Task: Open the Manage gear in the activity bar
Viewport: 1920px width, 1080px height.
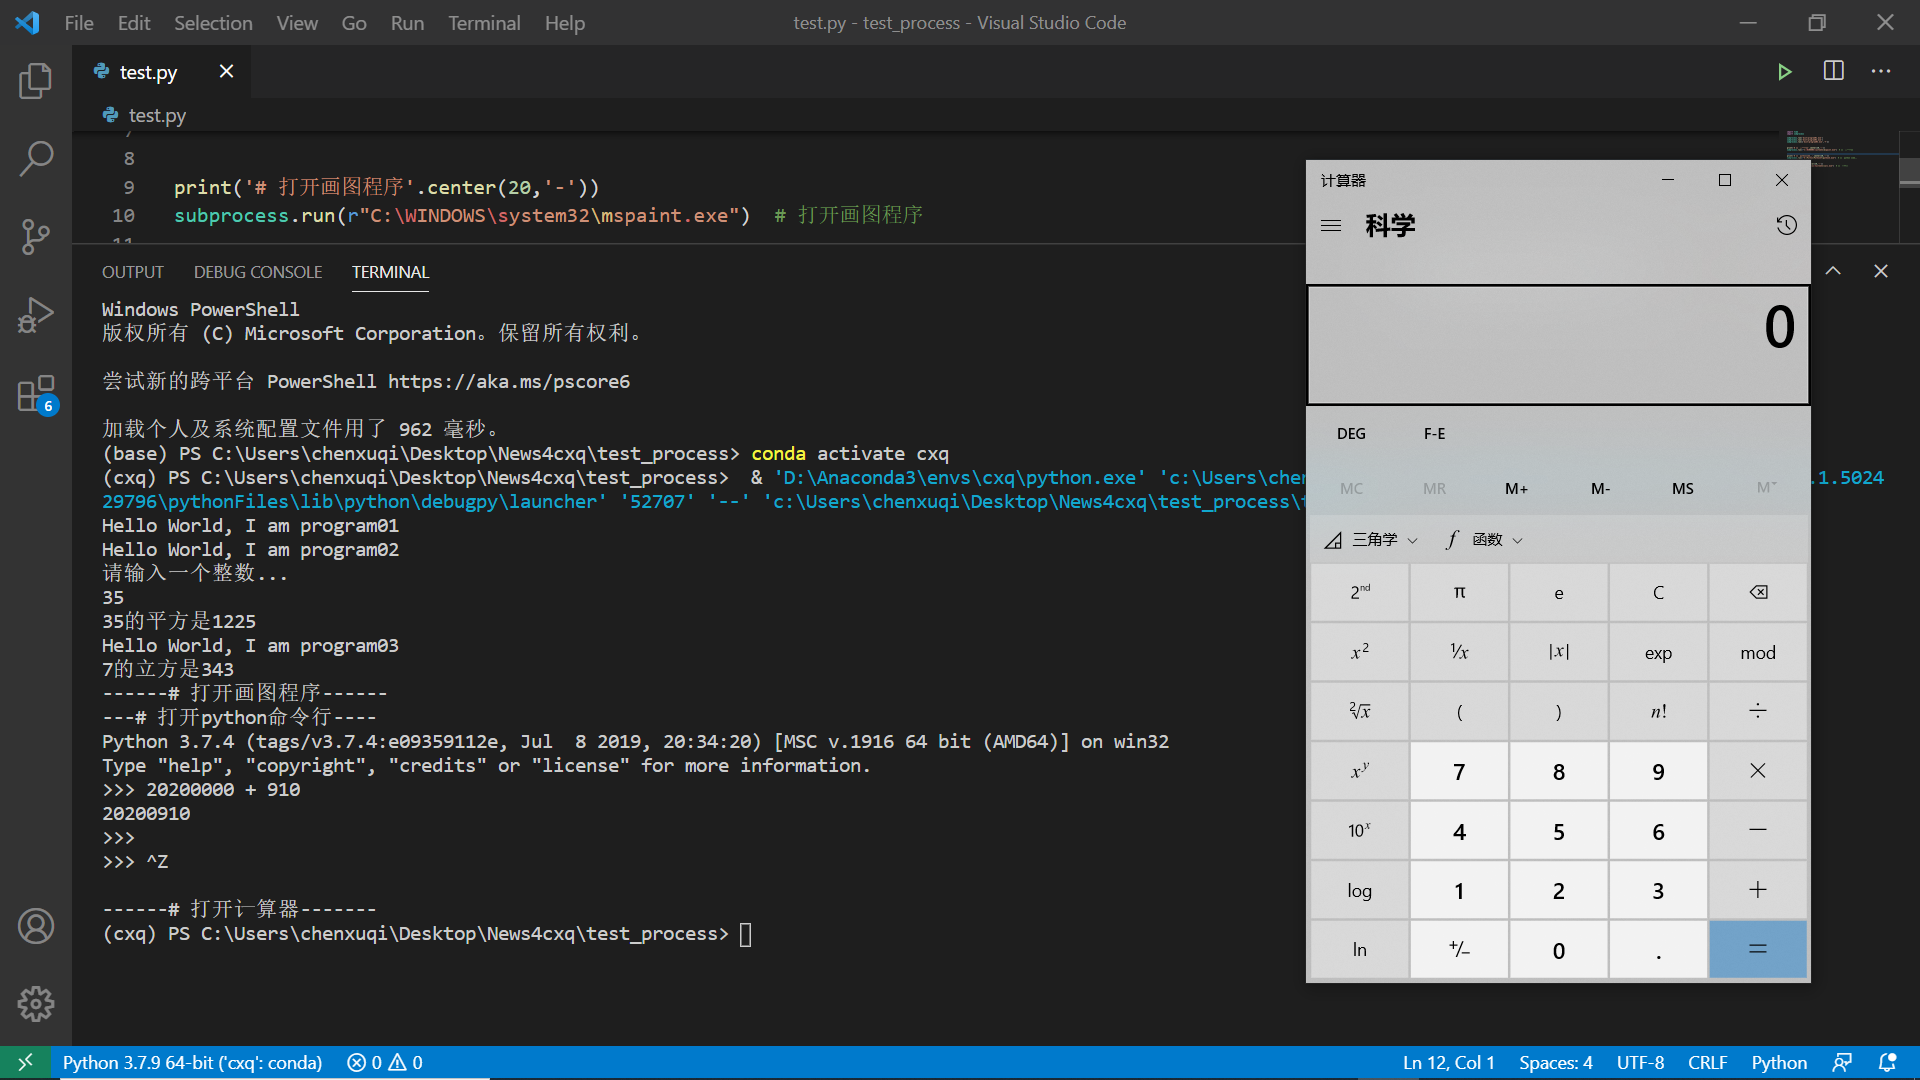Action: click(x=36, y=1004)
